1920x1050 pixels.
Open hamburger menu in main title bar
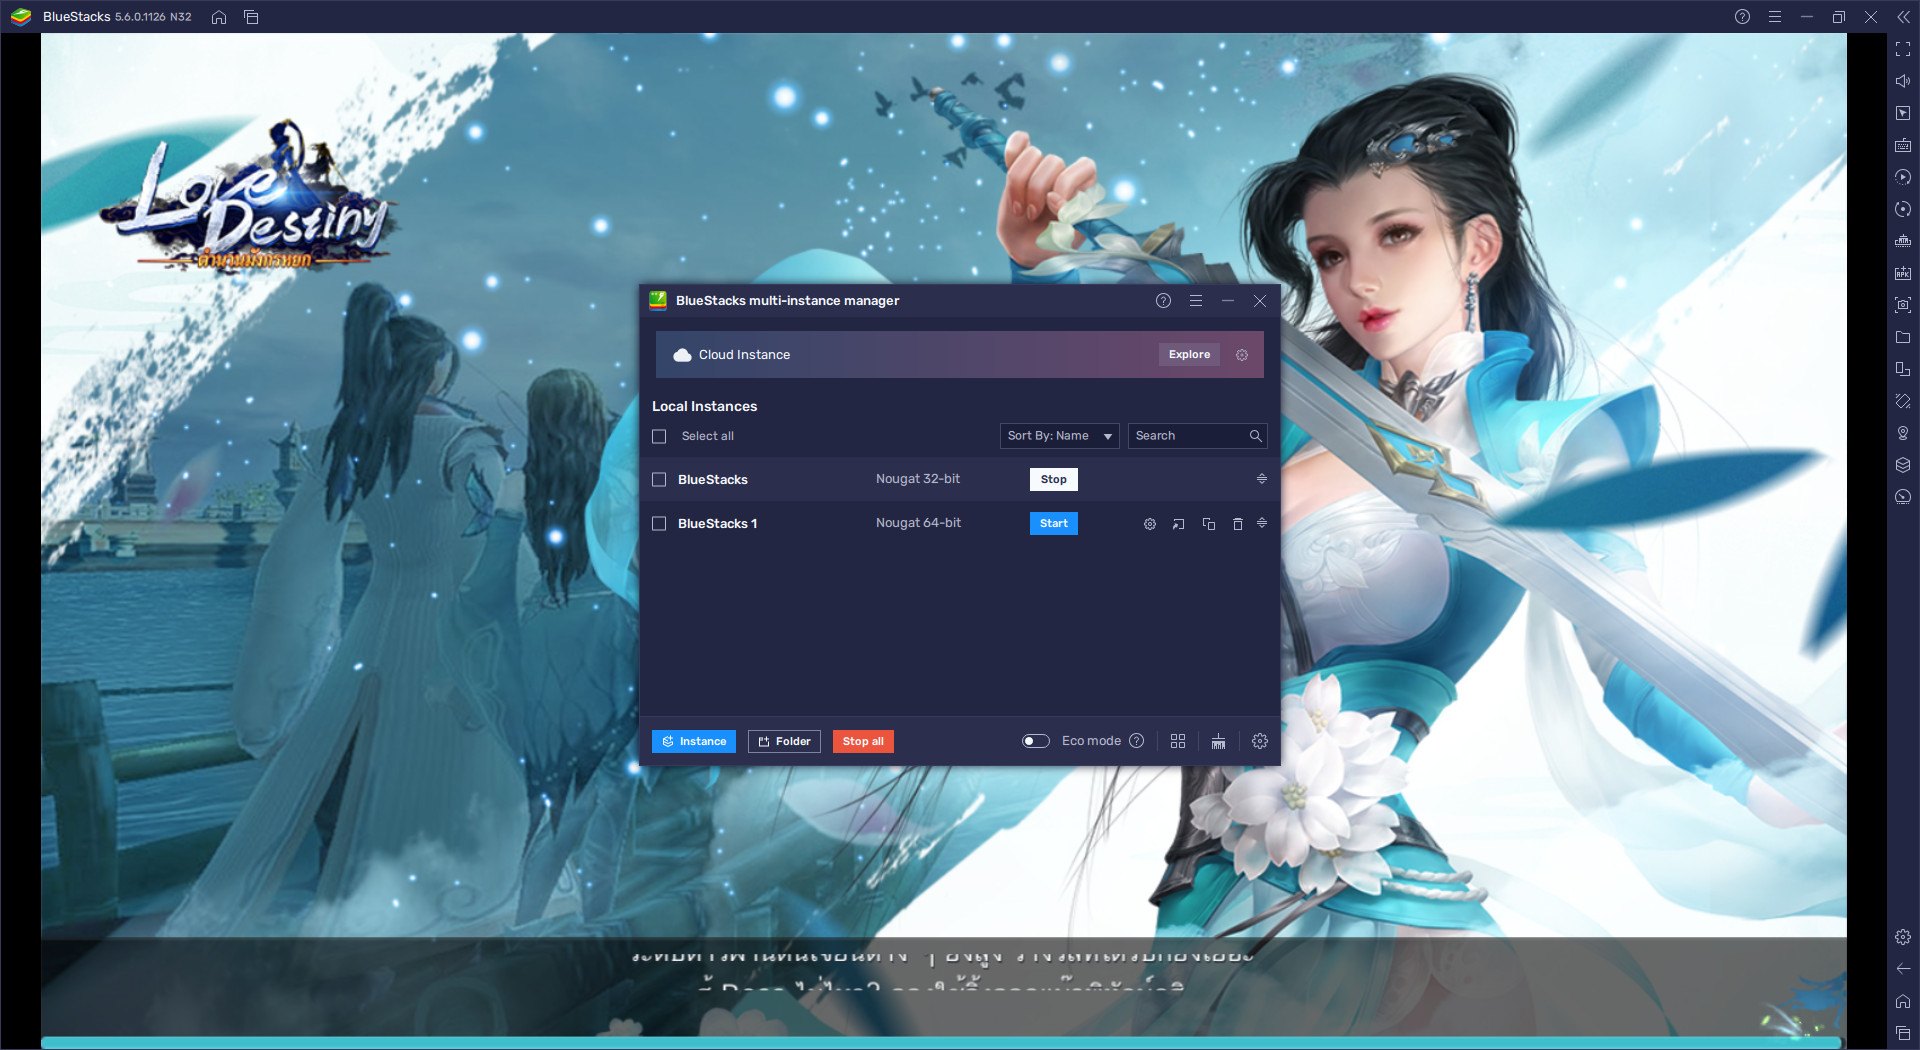click(1774, 17)
